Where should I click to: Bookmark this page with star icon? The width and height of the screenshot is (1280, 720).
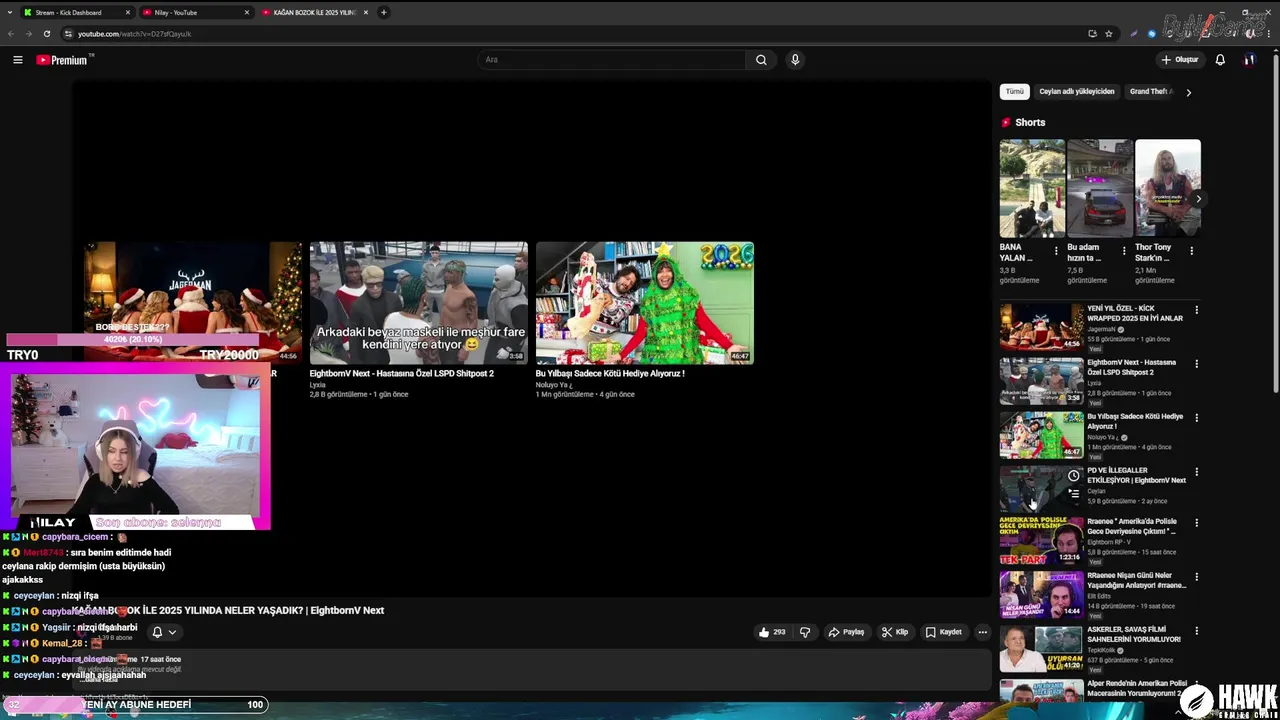coord(1109,33)
